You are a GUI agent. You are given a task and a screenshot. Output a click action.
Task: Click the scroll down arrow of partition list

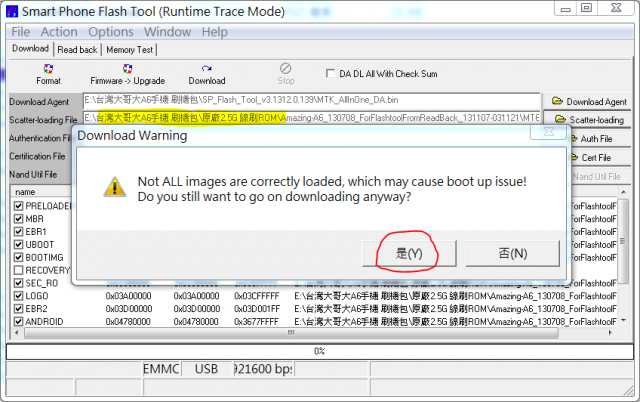623,321
